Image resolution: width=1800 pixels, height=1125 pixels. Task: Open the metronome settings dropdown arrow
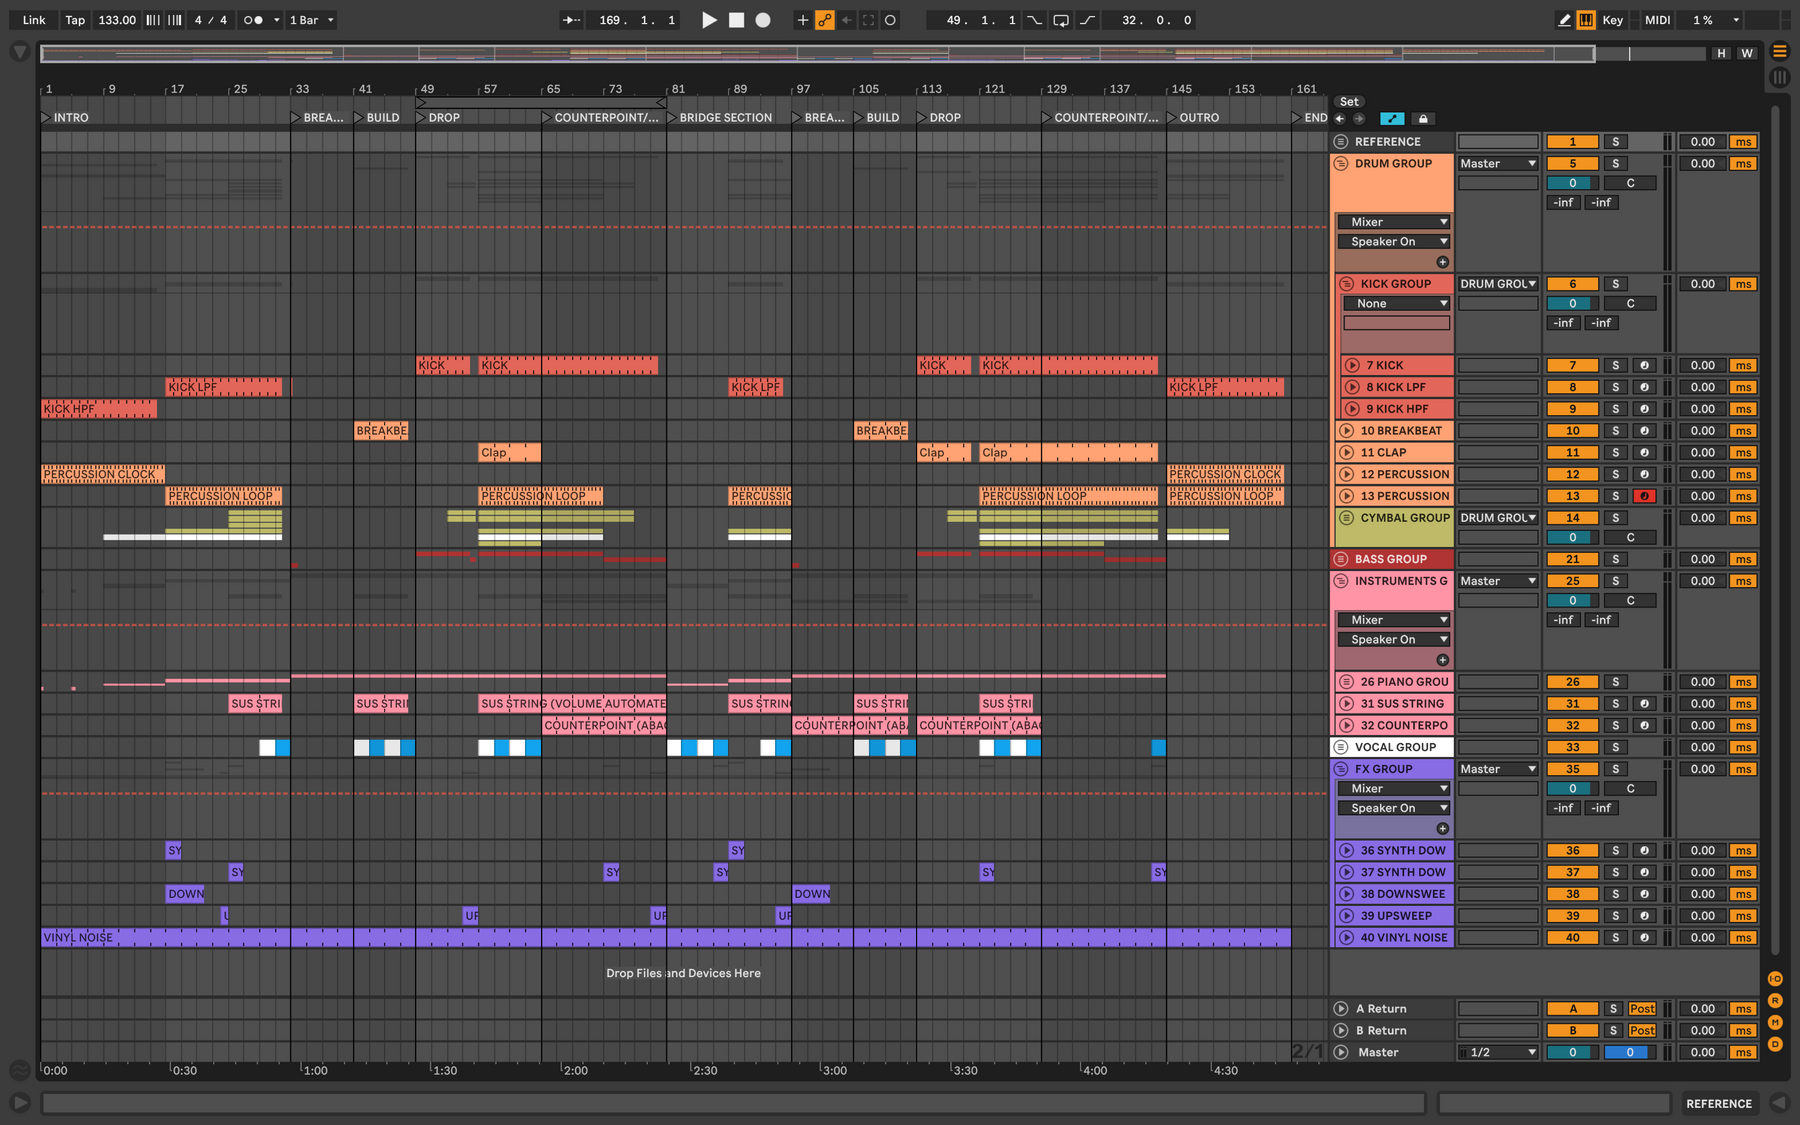(276, 20)
